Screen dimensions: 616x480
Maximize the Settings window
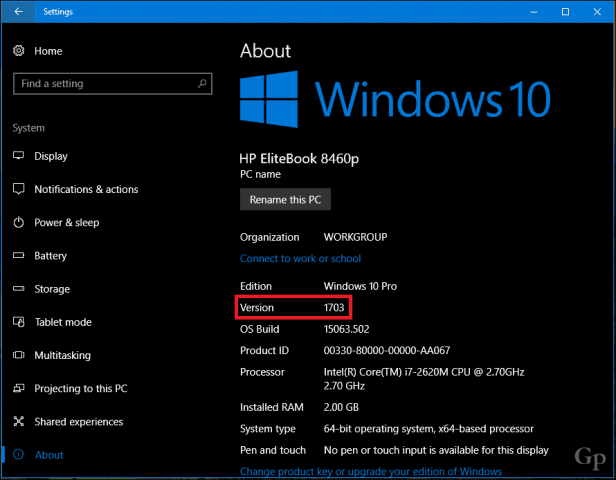[x=565, y=12]
